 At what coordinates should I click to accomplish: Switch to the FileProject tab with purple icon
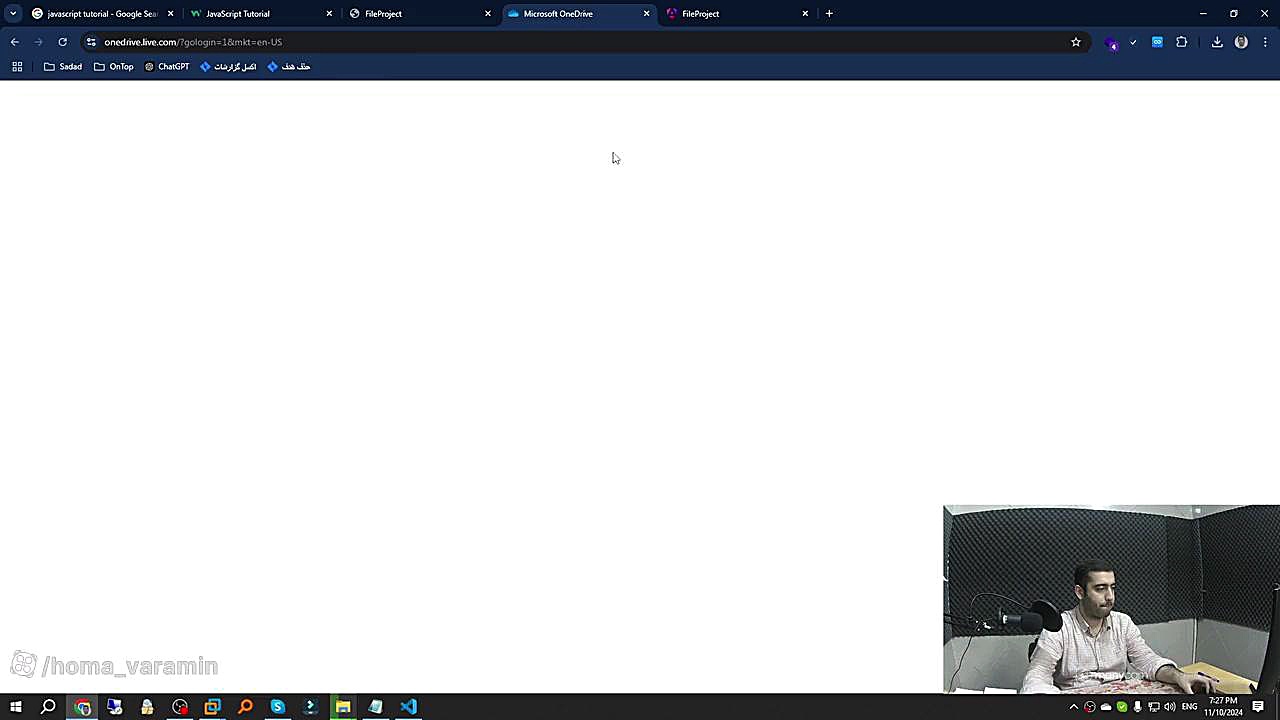pyautogui.click(x=738, y=14)
